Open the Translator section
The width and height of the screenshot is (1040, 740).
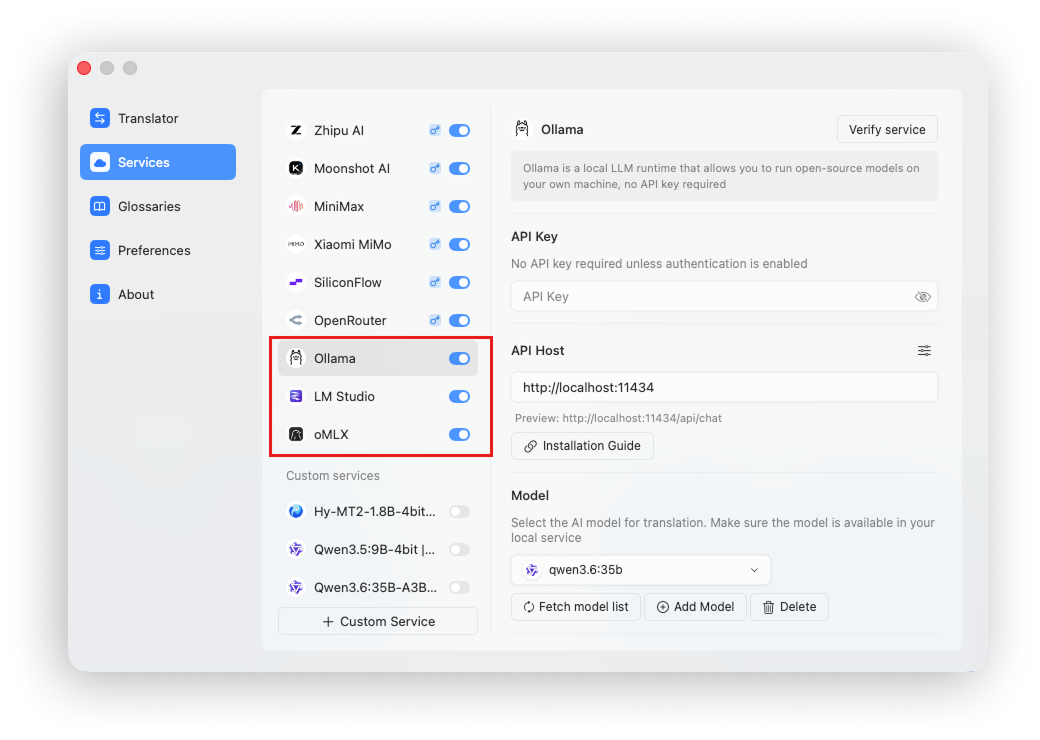[158, 119]
